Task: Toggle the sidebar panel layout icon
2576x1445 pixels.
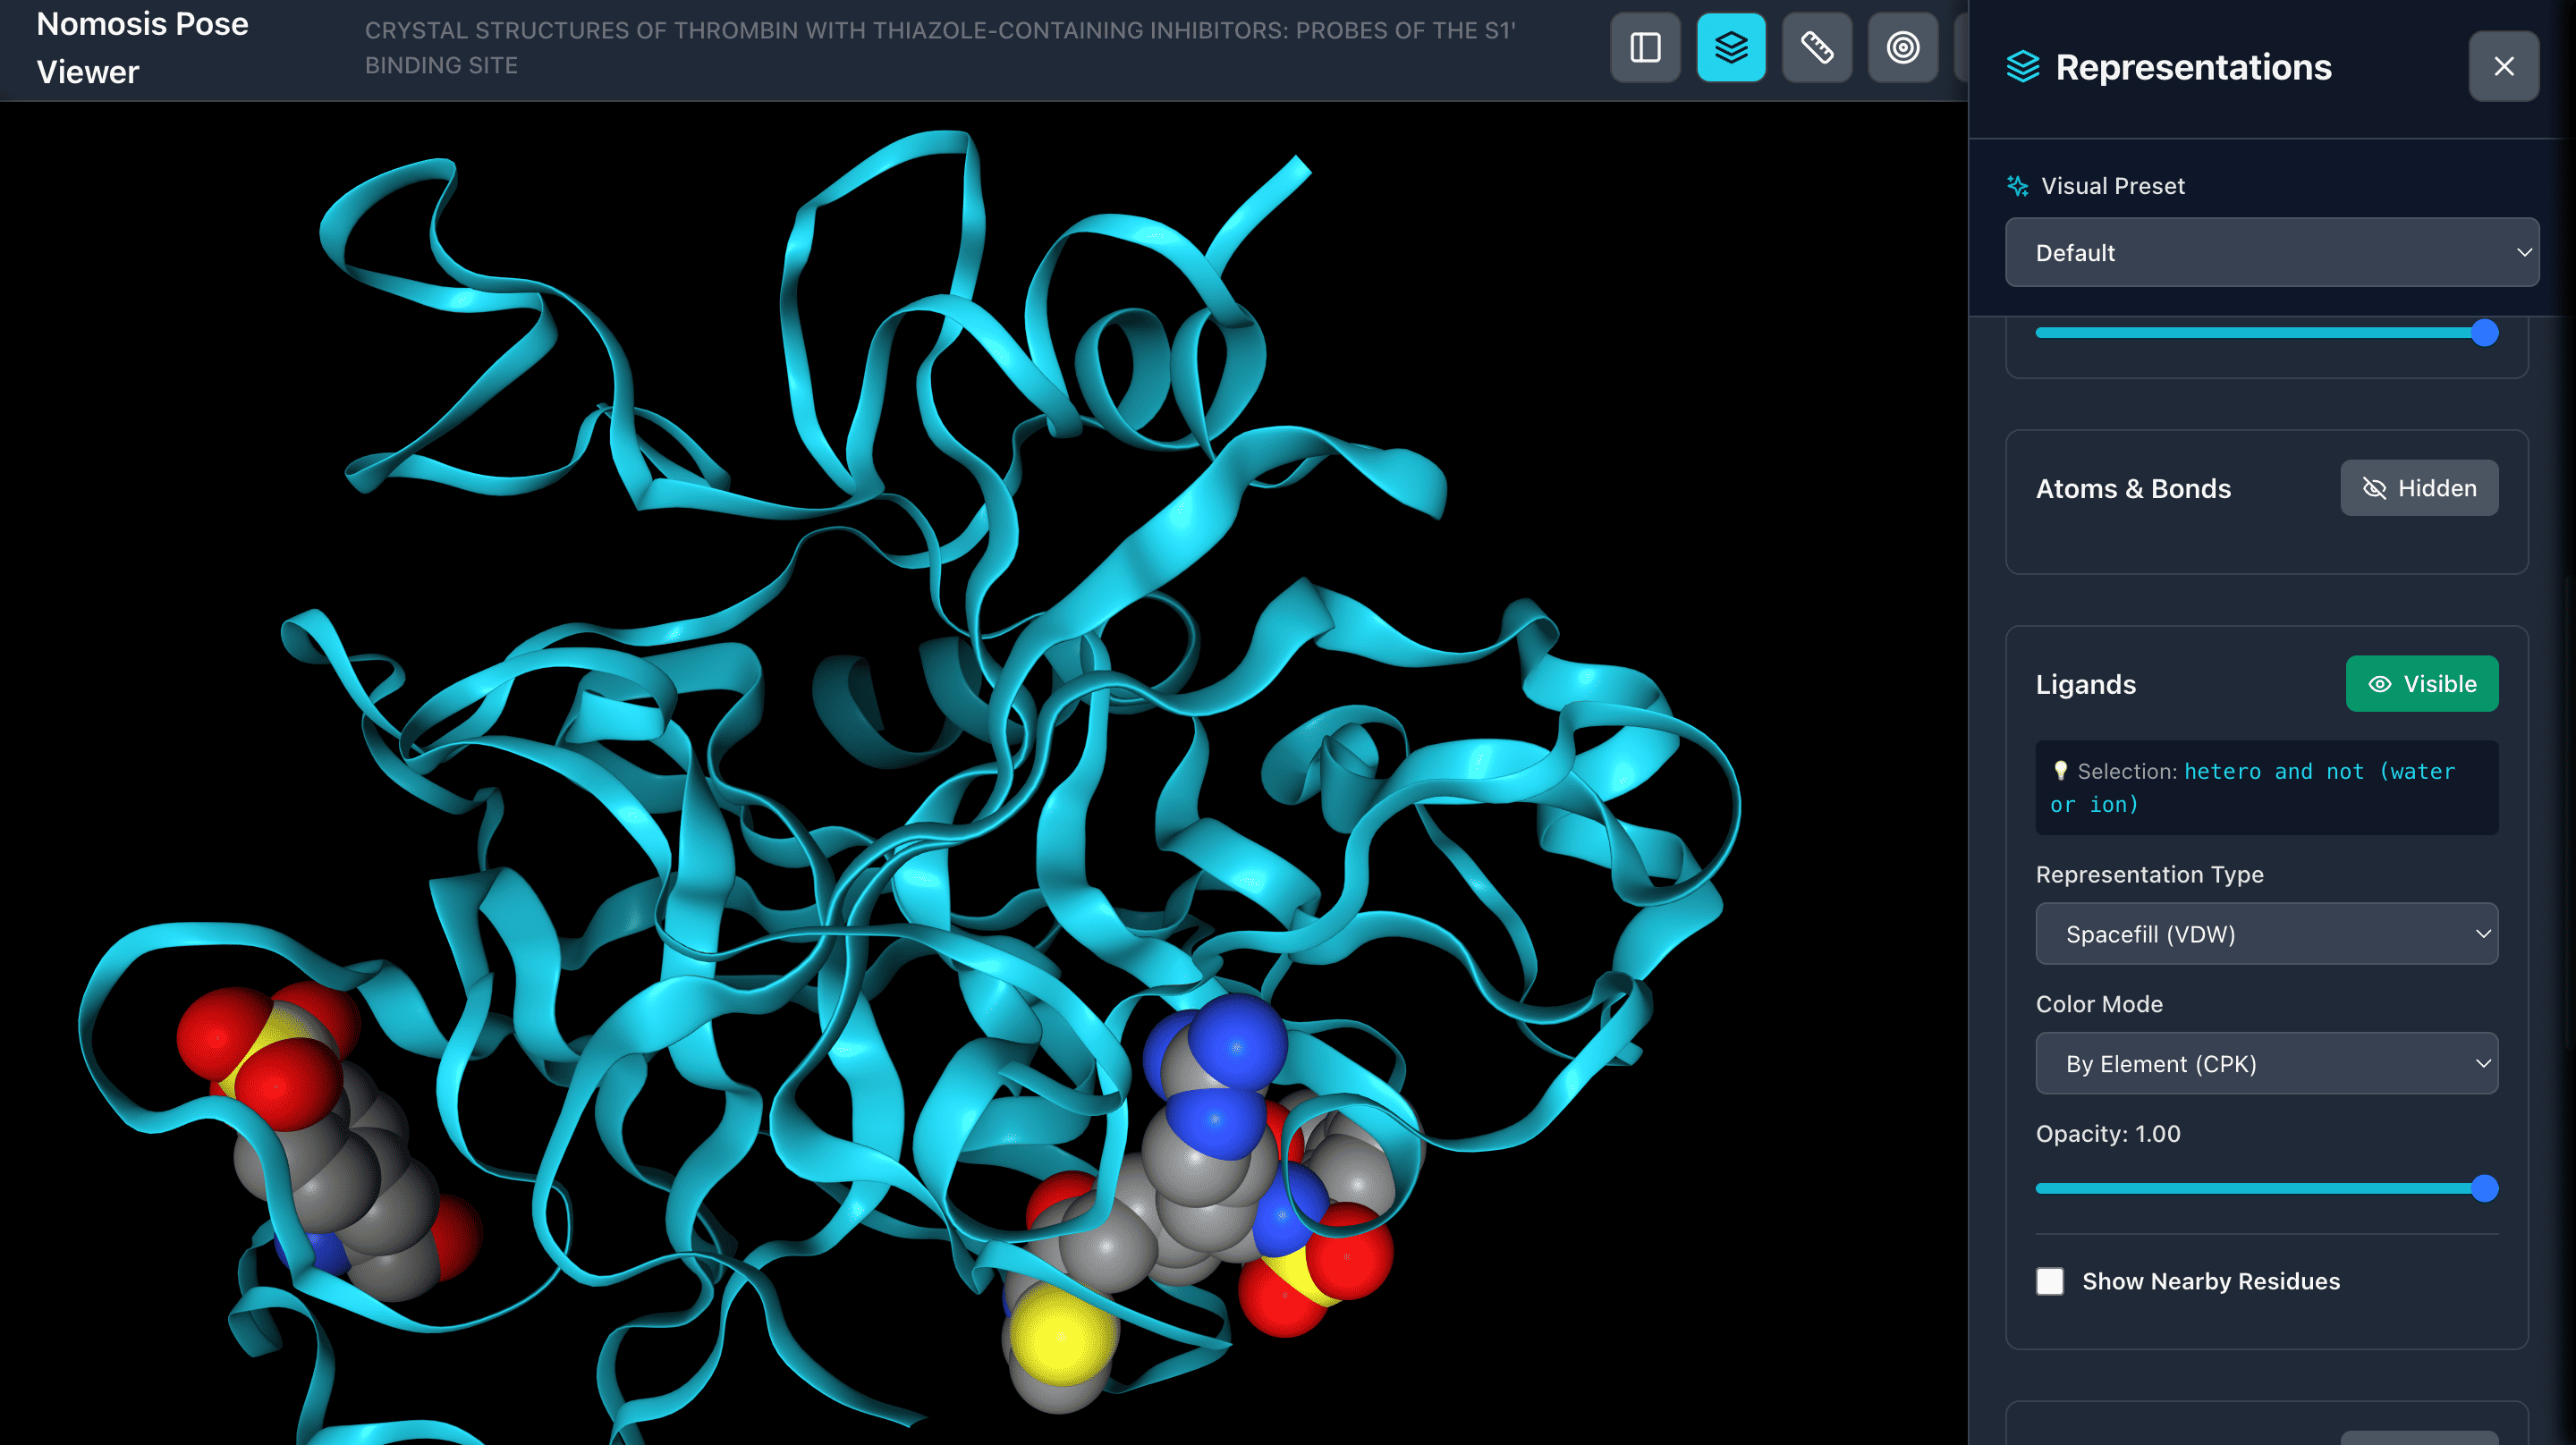Action: click(1645, 47)
